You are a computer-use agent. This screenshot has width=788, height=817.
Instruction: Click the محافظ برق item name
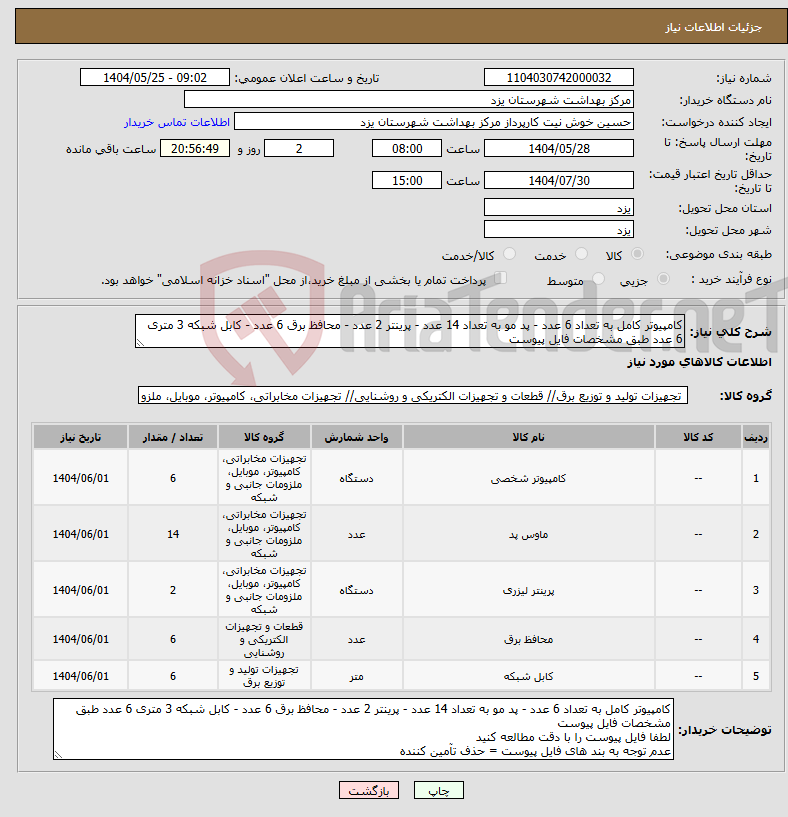[528, 639]
